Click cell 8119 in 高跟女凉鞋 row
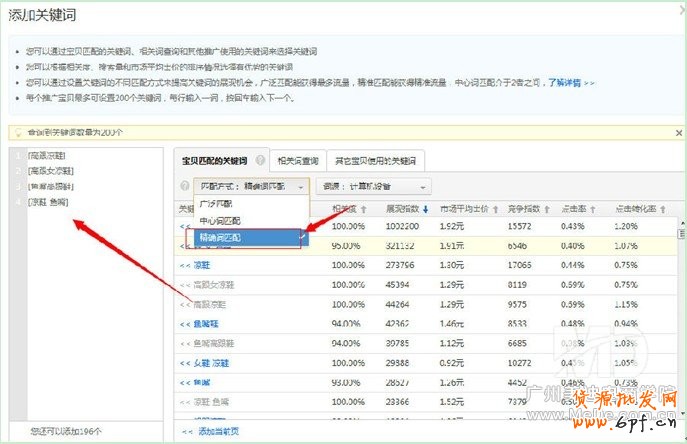687x444 pixels. pos(517,285)
